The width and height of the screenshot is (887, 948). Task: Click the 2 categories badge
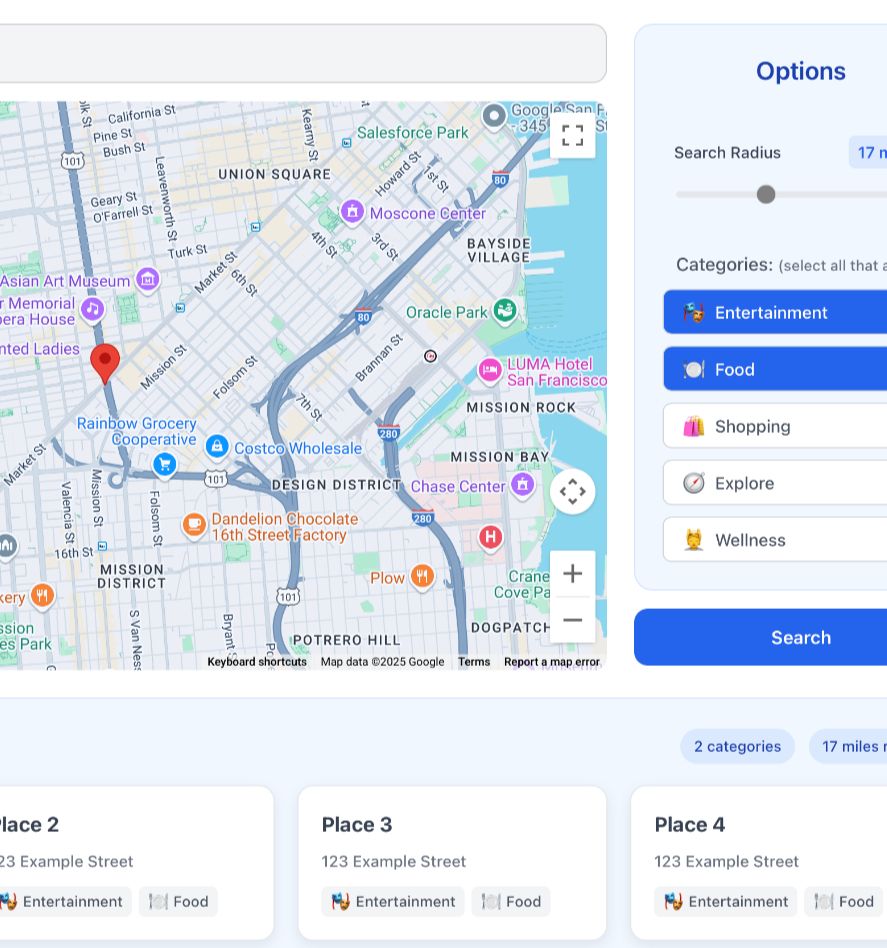pos(737,746)
